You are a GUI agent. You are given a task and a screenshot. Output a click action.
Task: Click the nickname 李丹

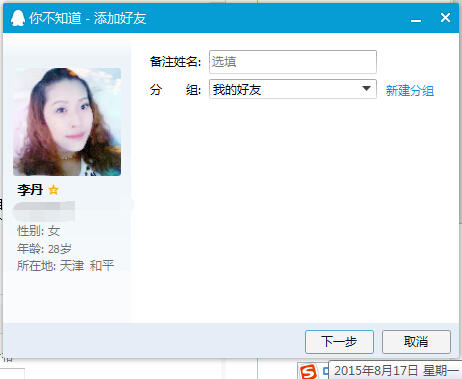(30, 190)
